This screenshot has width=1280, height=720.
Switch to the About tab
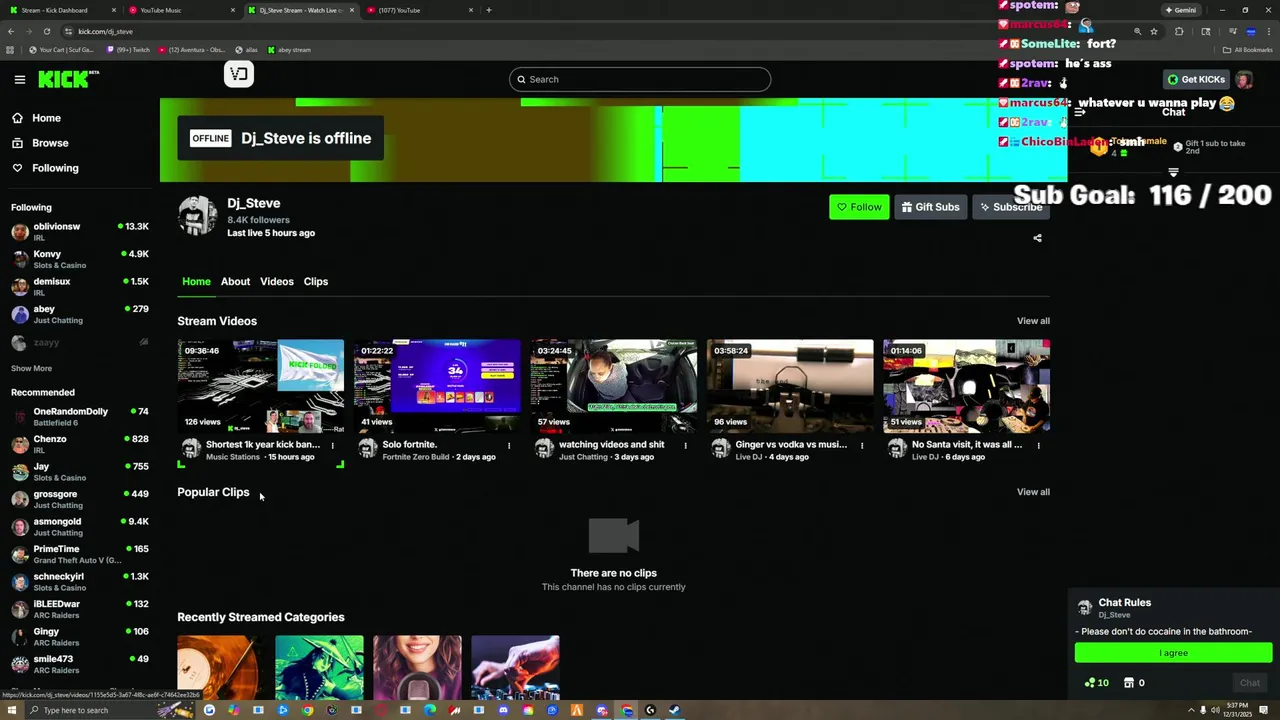tap(235, 282)
